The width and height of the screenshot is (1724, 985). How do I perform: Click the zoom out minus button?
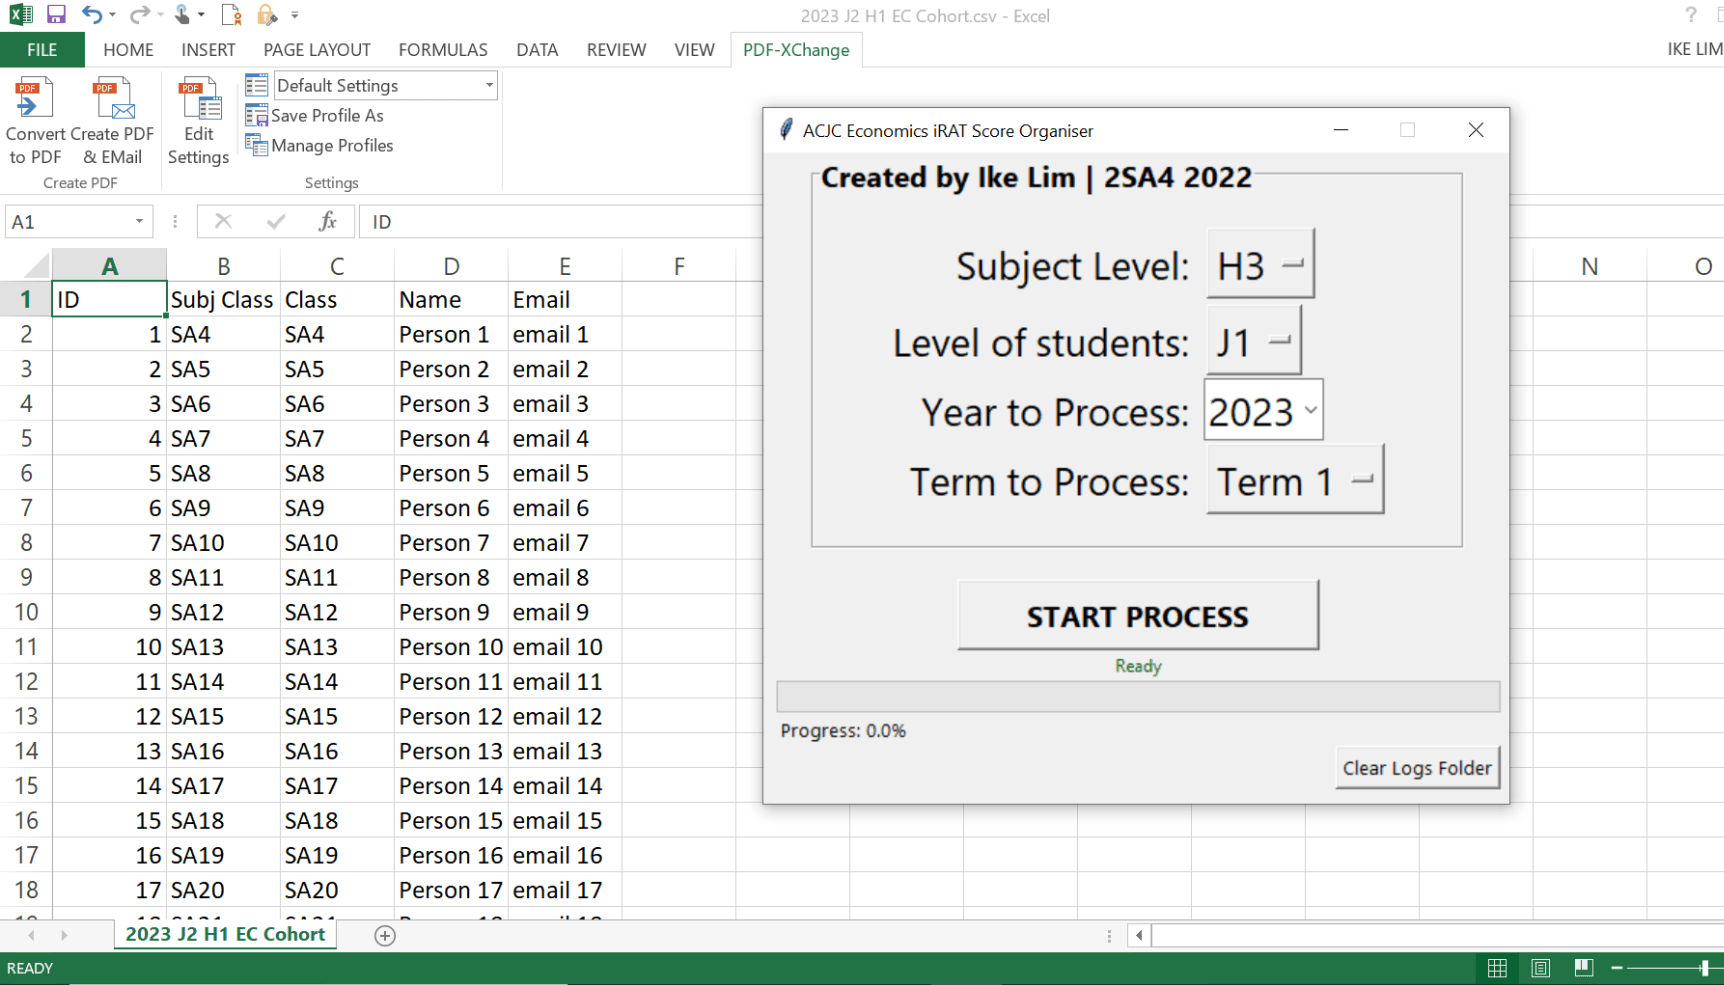tap(1617, 968)
